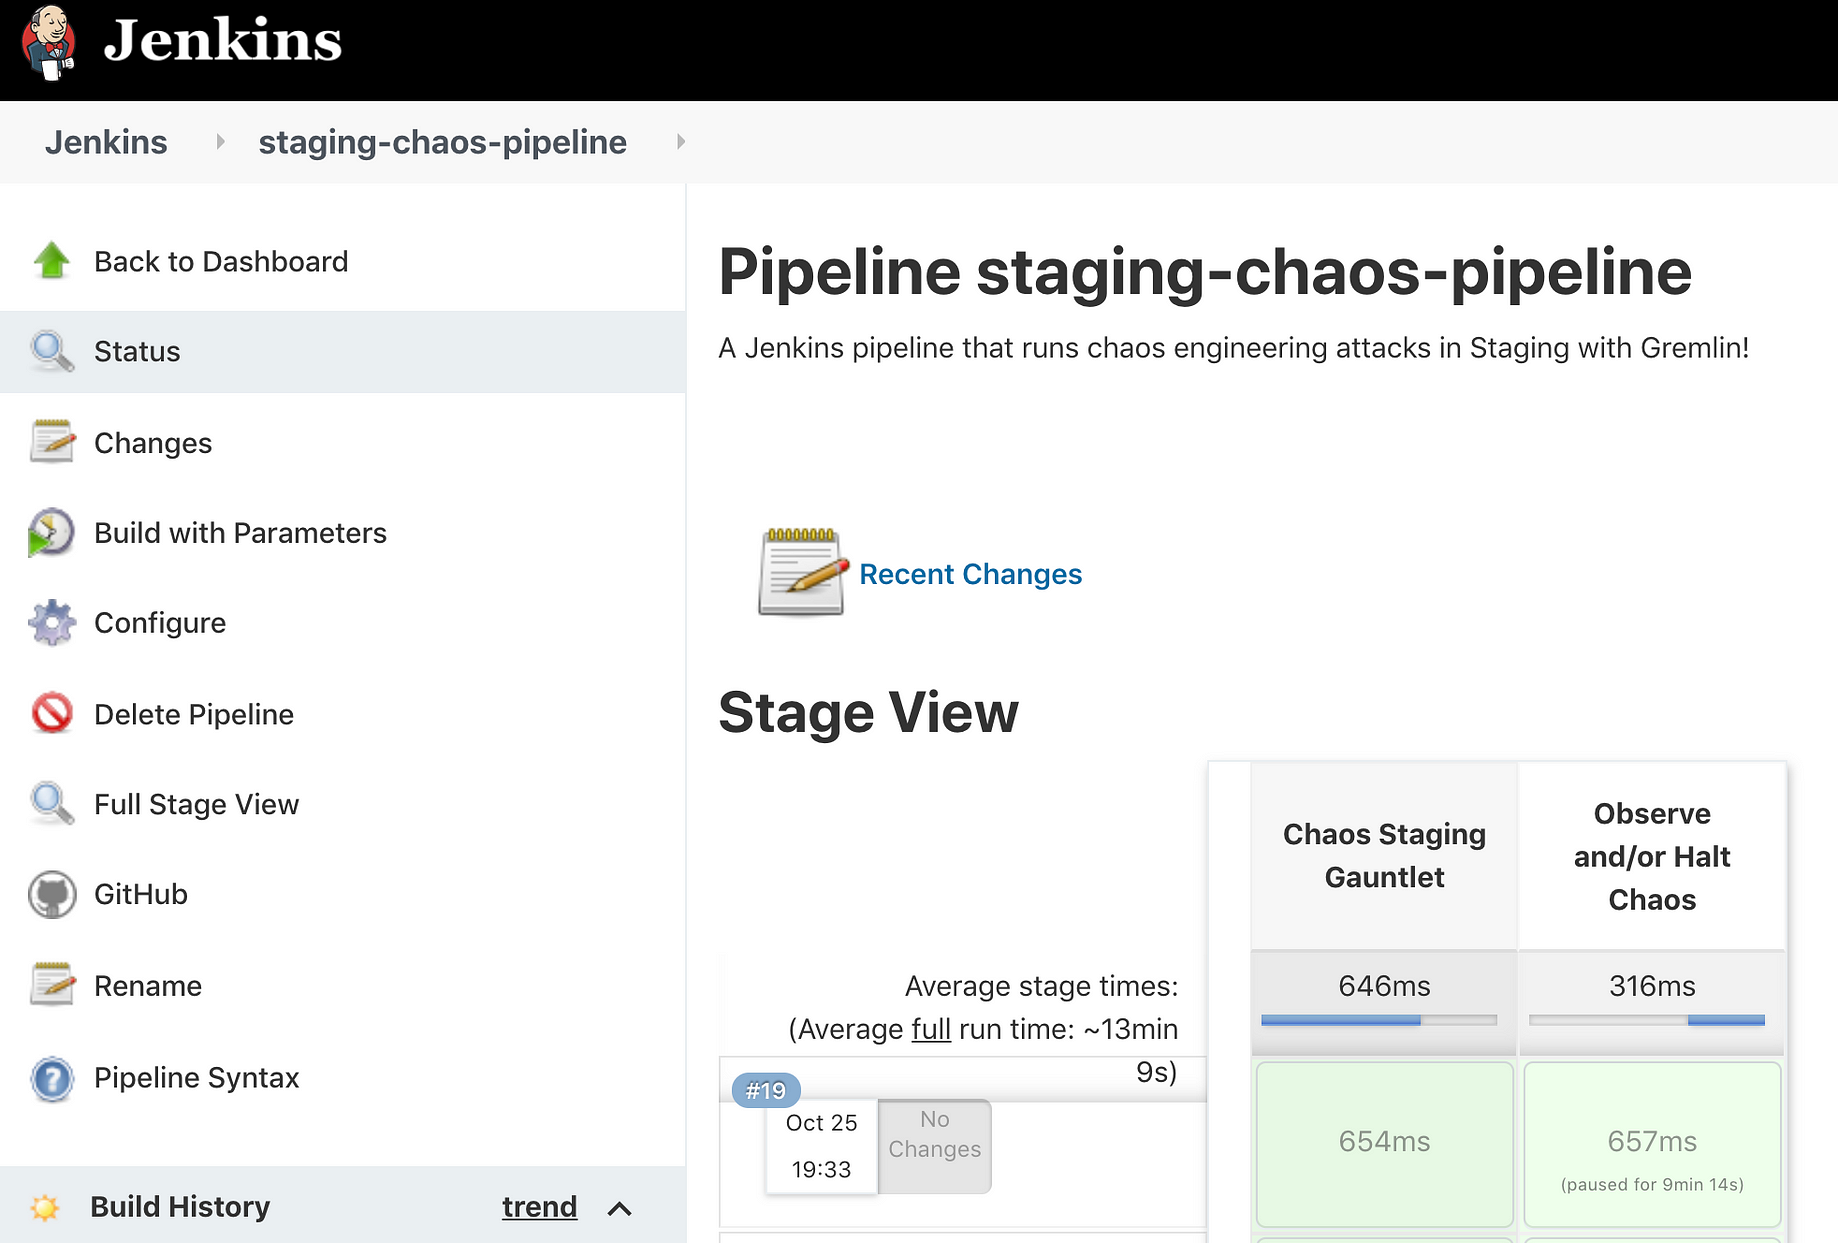Click the Full Stage View magnifier icon
1838x1243 pixels.
52,803
